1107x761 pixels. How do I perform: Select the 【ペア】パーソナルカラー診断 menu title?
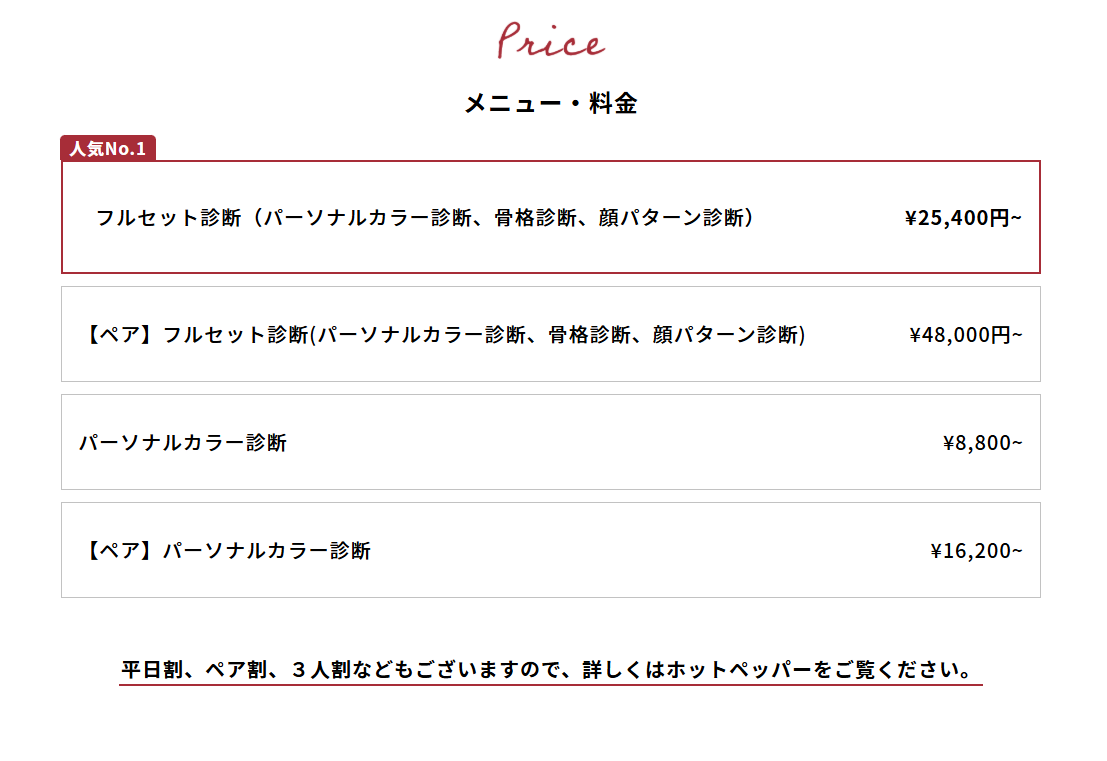tap(225, 550)
